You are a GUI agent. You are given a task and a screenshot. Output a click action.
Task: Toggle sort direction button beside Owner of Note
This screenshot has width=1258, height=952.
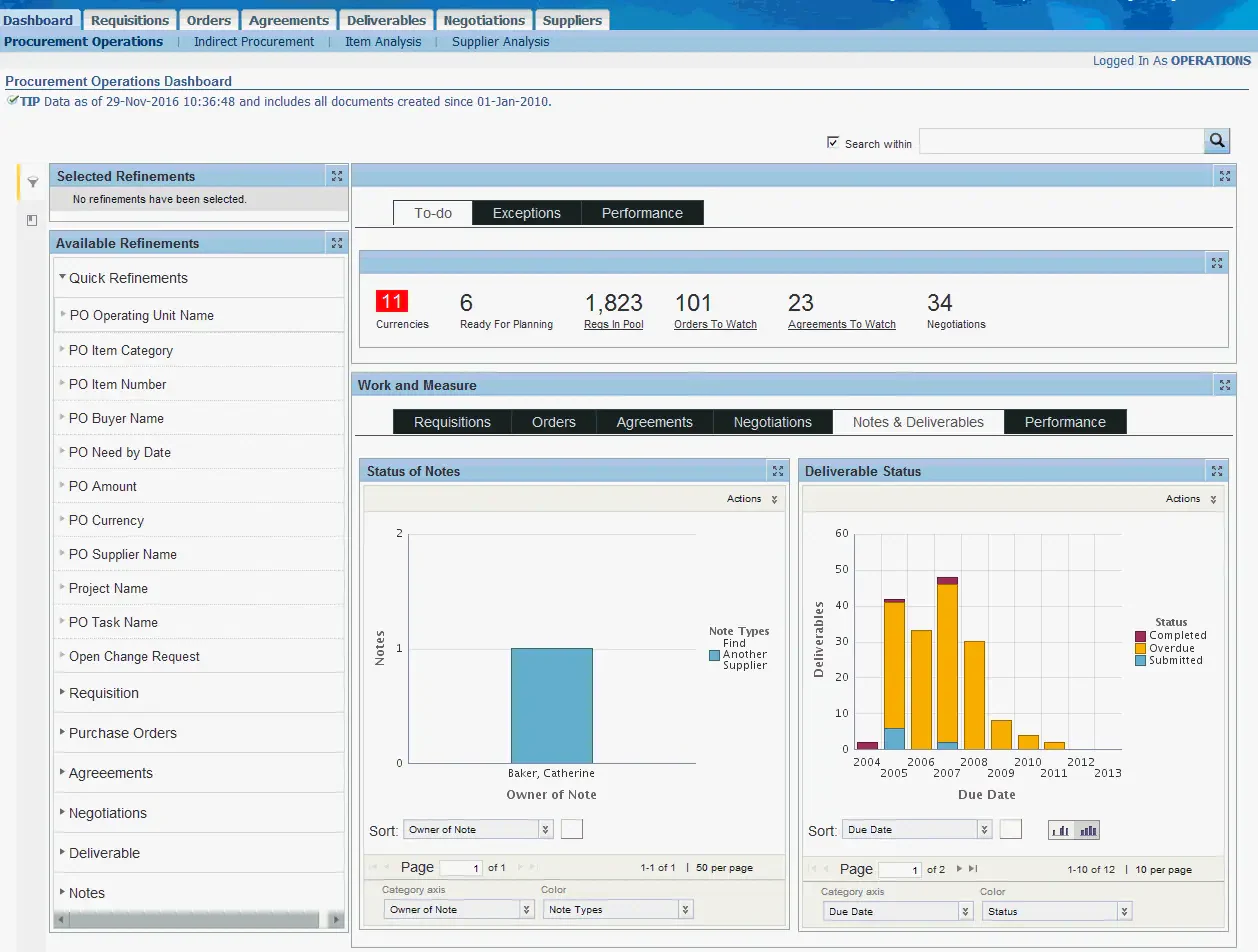[572, 829]
